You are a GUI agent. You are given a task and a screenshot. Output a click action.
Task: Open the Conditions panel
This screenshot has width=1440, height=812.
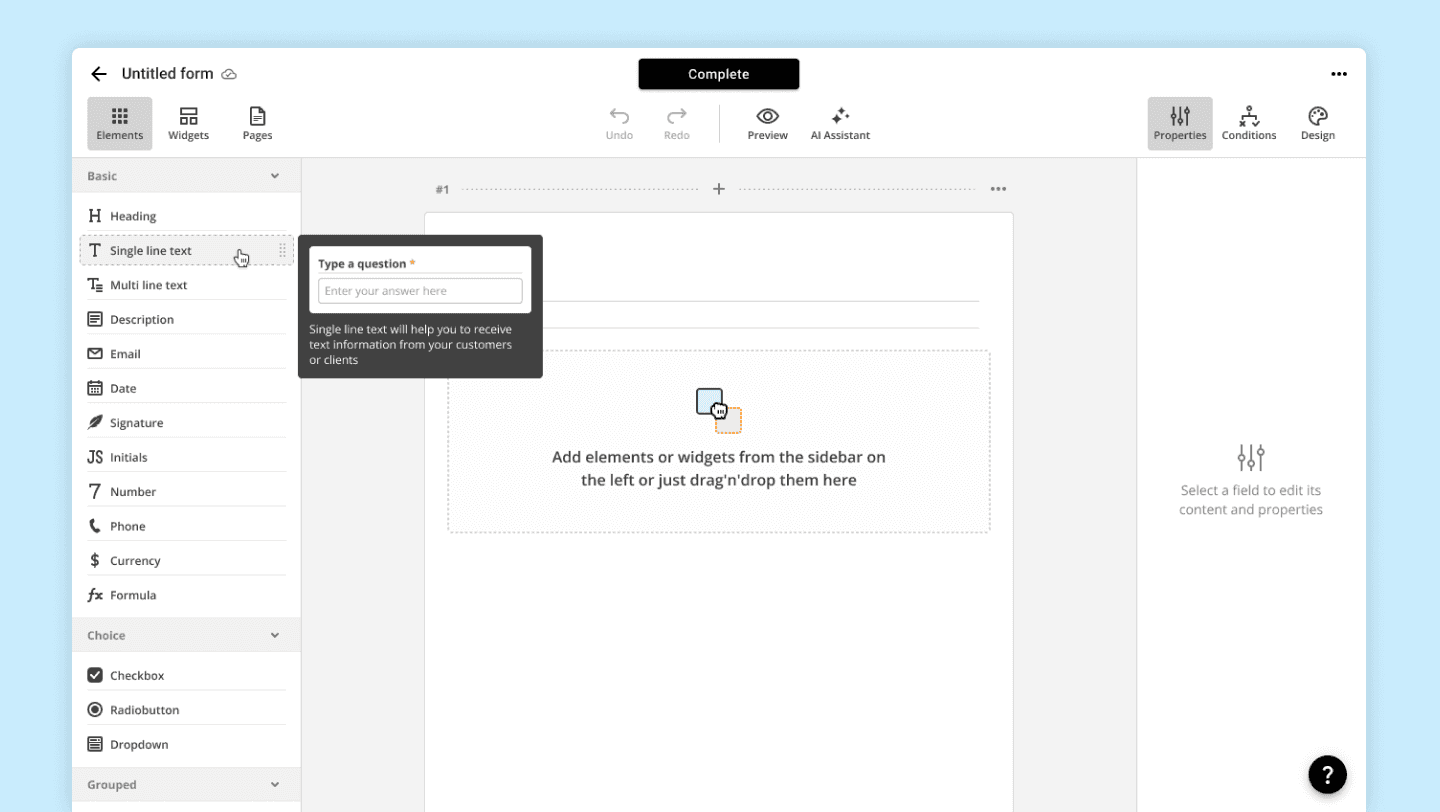[x=1249, y=124]
